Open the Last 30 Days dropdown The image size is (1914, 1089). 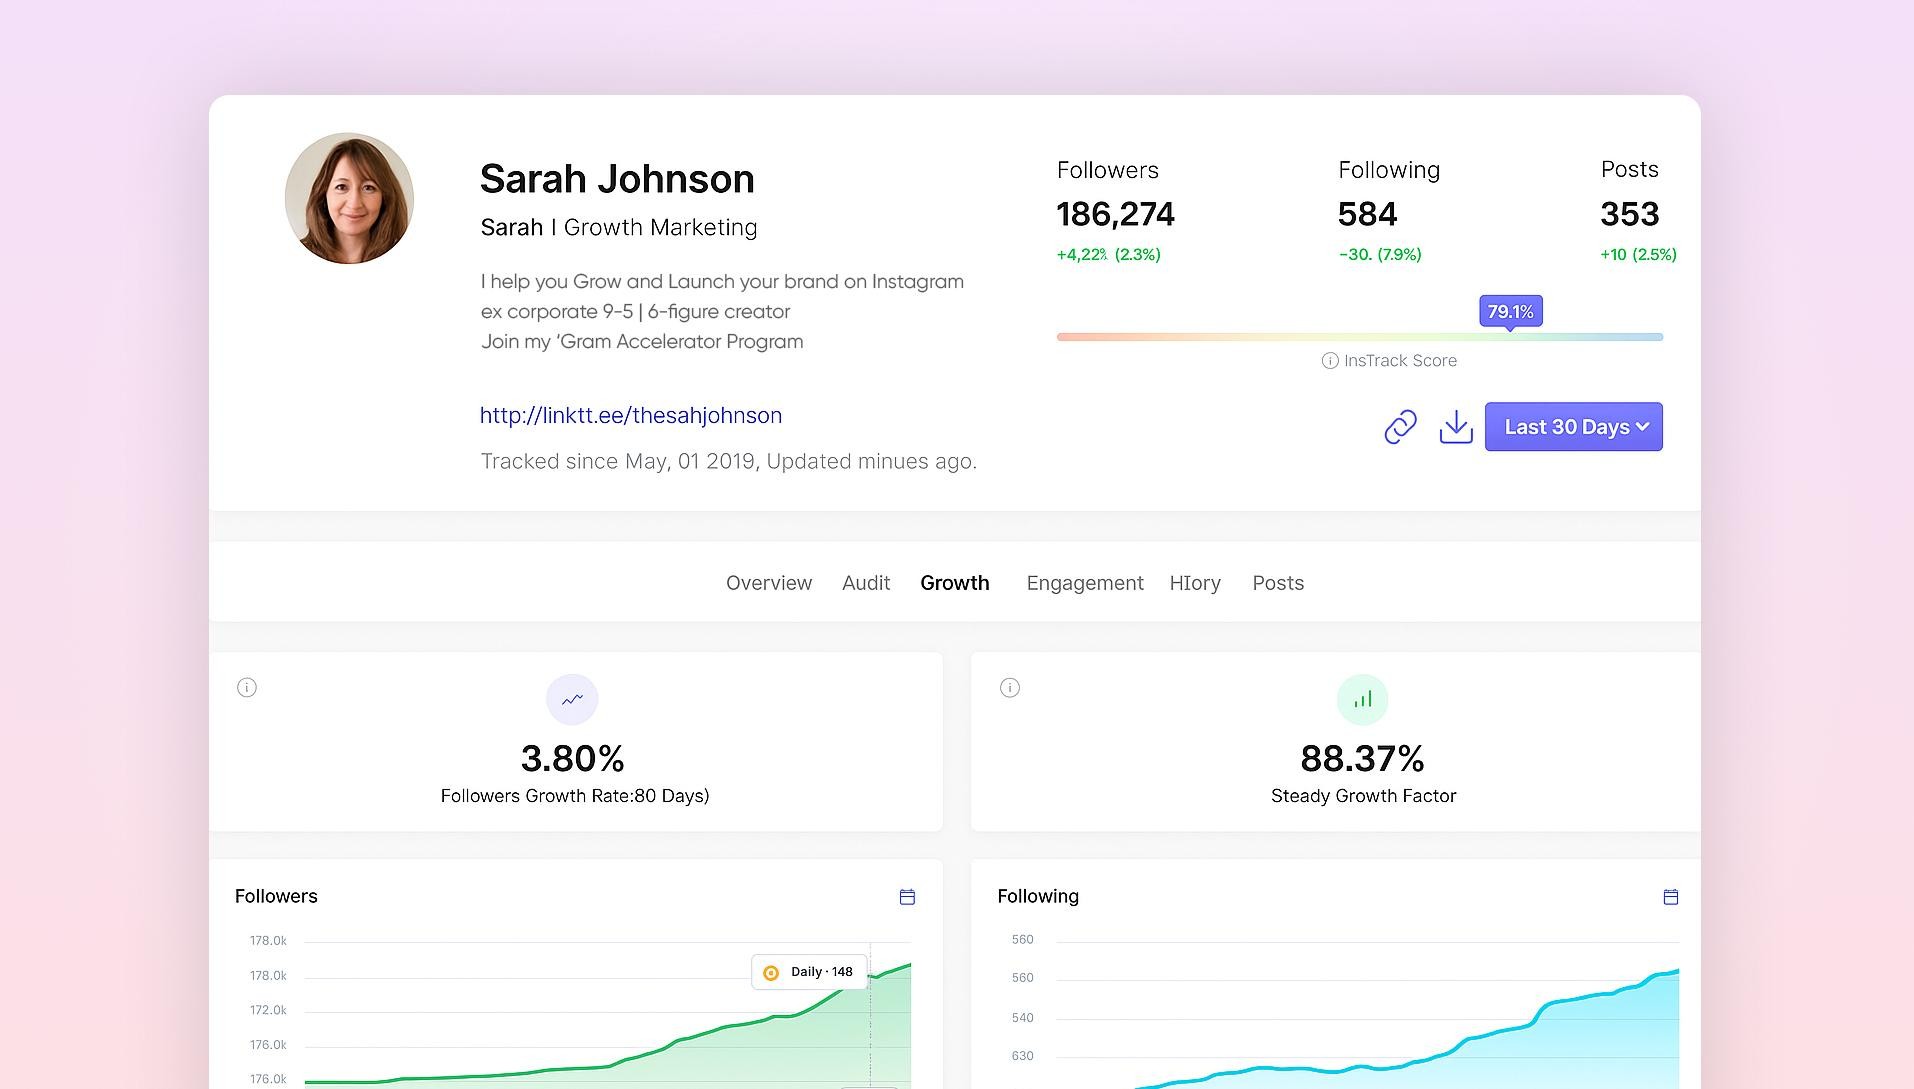tap(1574, 427)
